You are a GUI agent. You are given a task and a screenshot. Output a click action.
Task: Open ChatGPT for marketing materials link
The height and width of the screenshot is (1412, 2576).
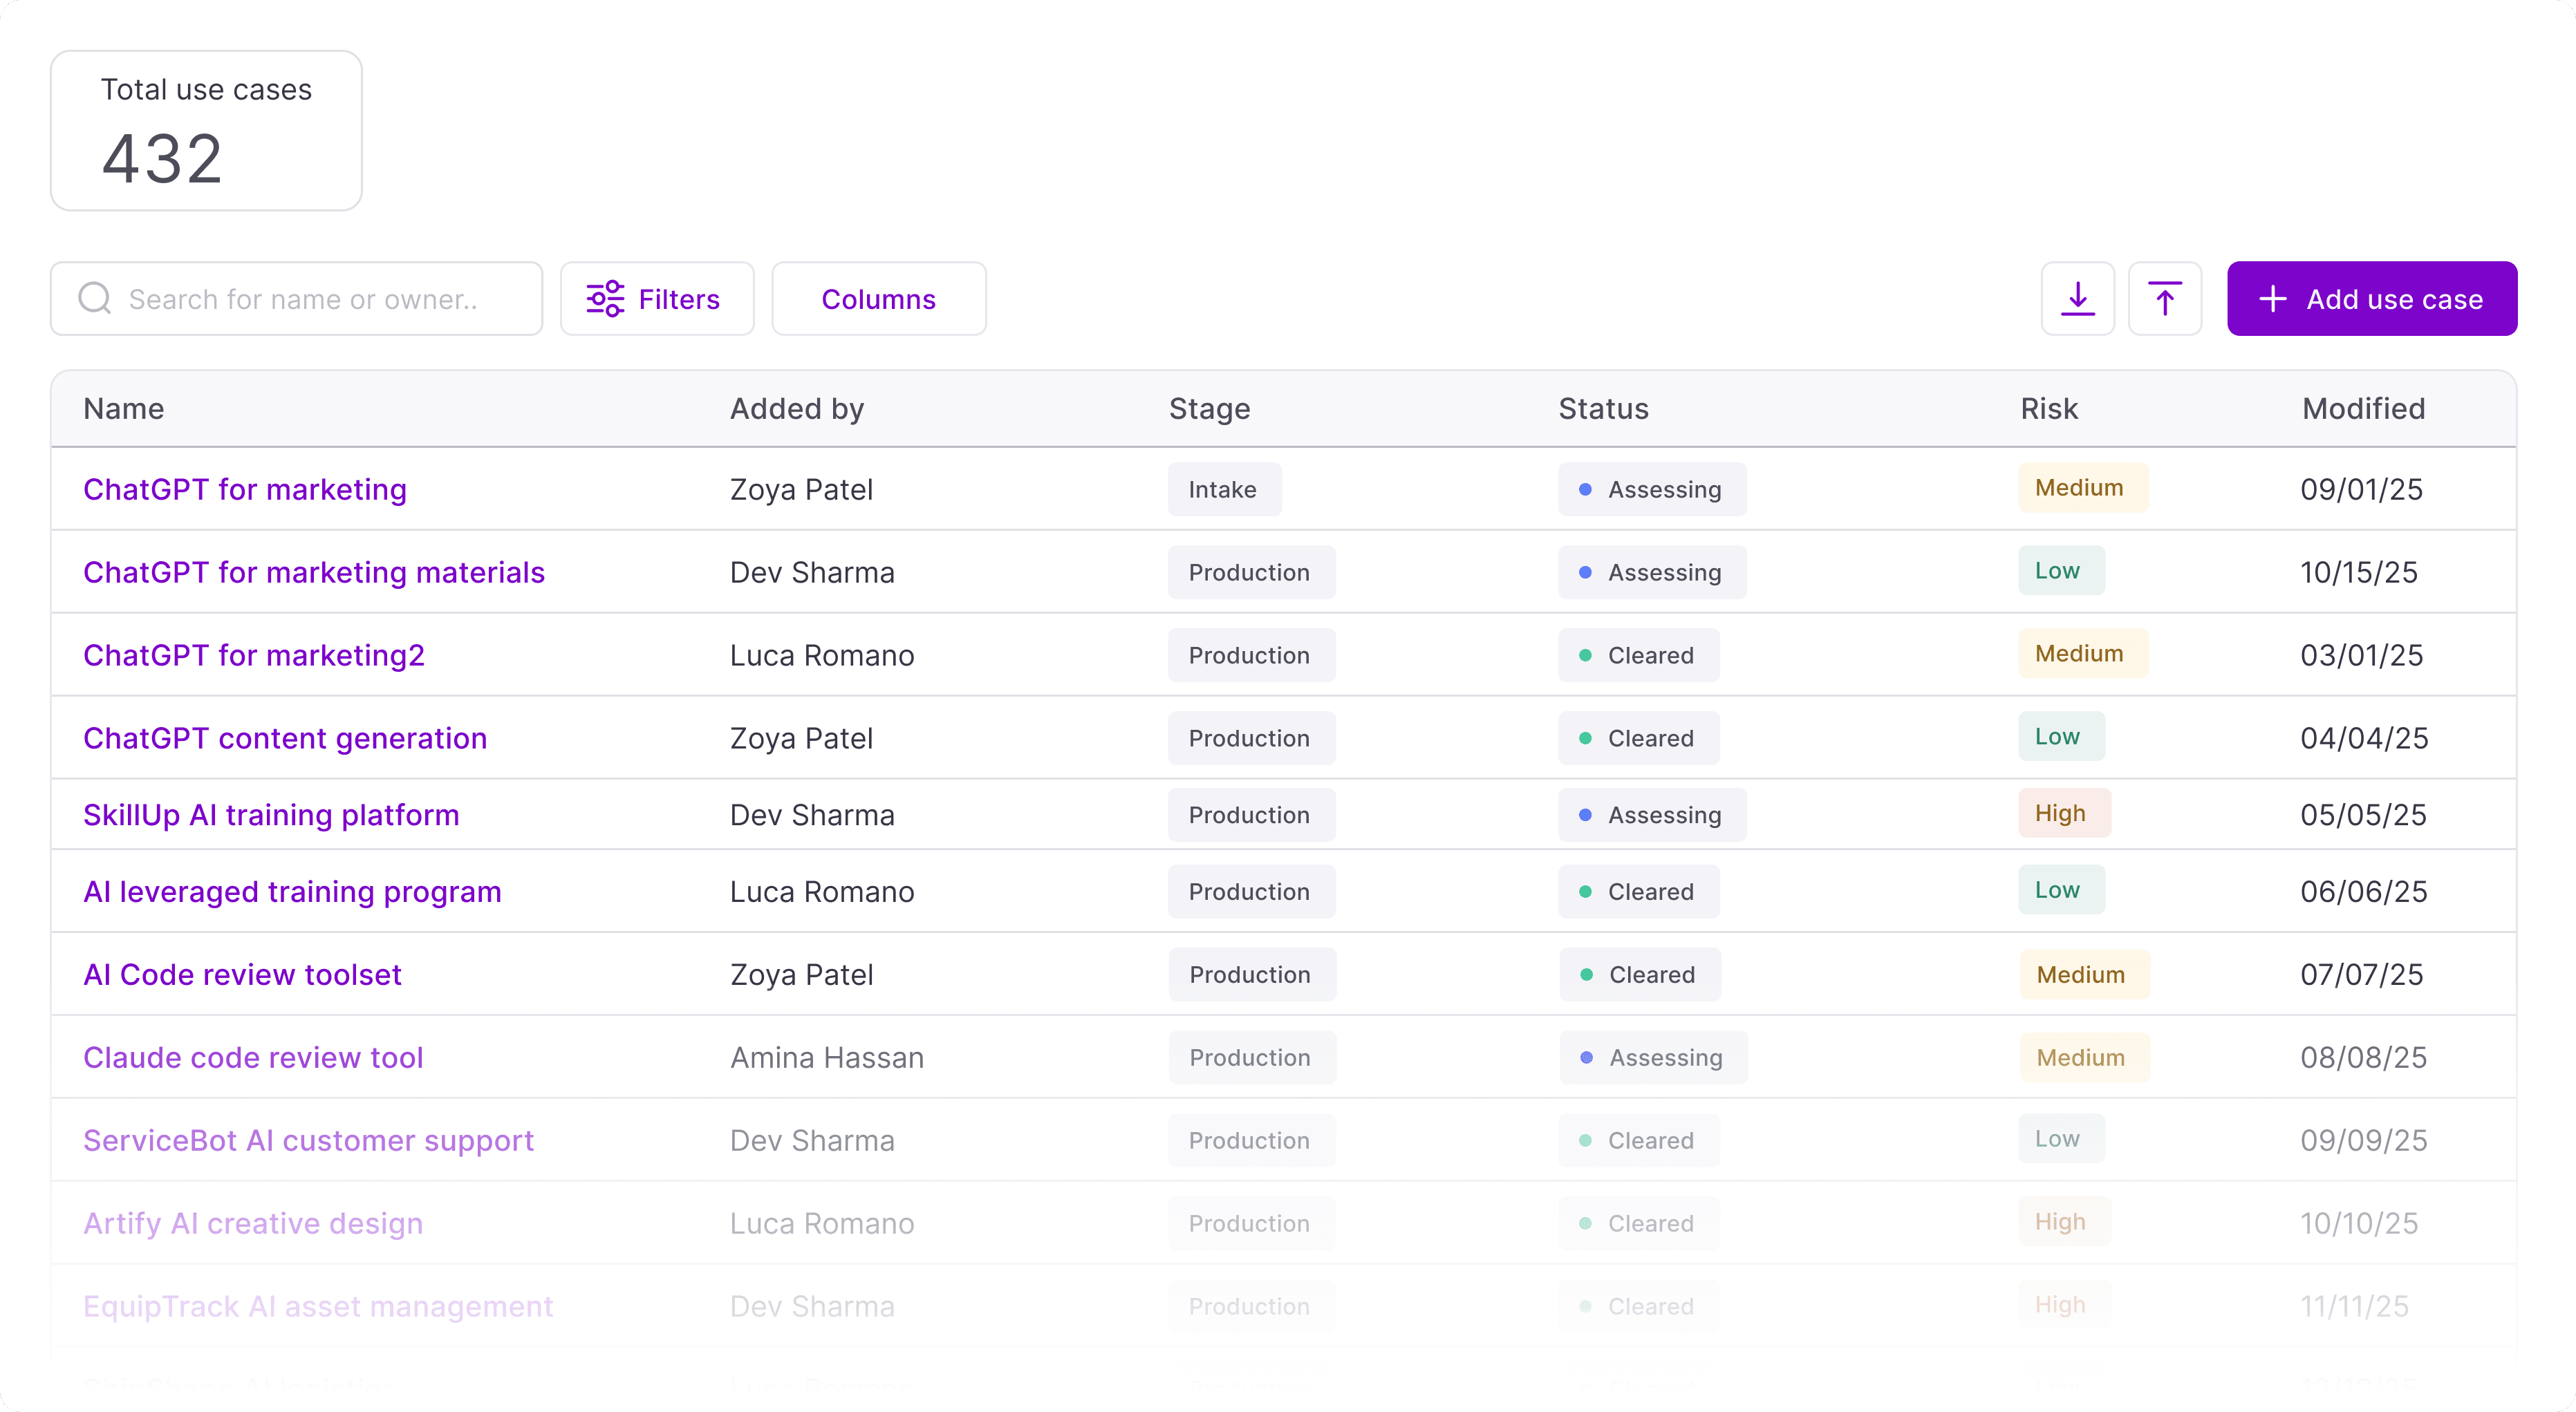(x=314, y=572)
